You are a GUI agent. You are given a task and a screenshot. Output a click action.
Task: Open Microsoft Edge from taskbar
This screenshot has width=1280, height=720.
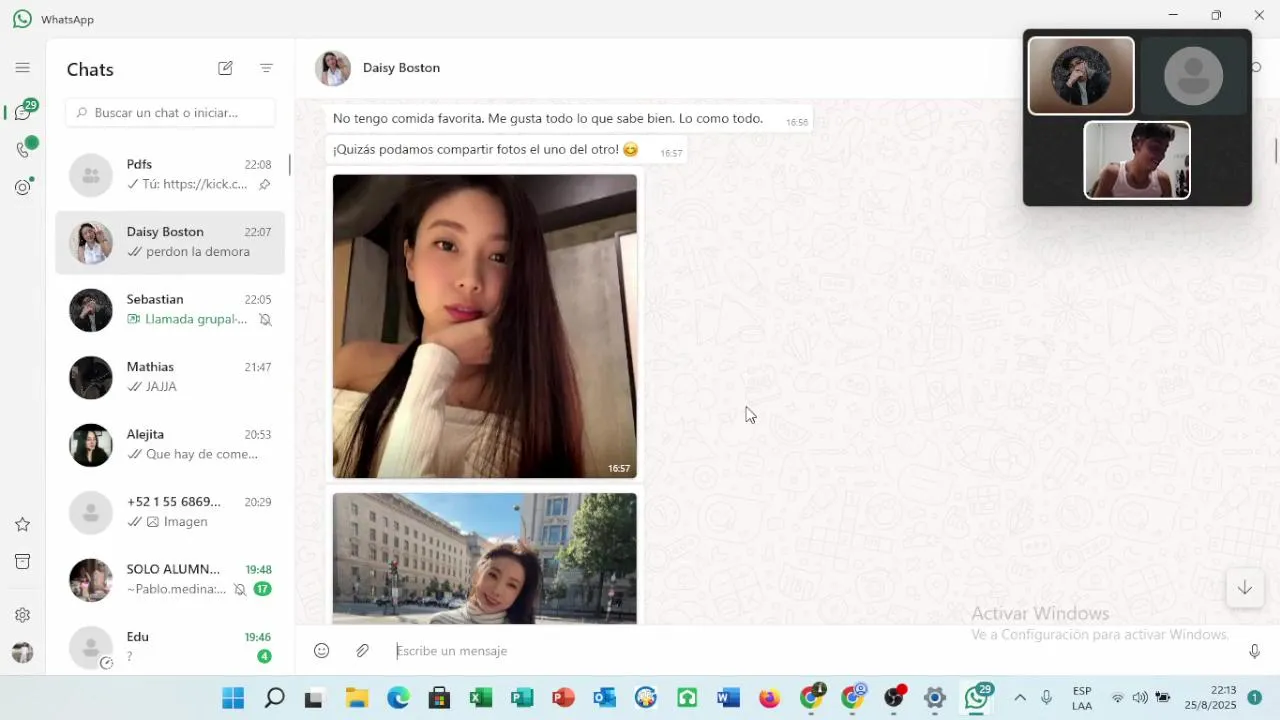[398, 698]
